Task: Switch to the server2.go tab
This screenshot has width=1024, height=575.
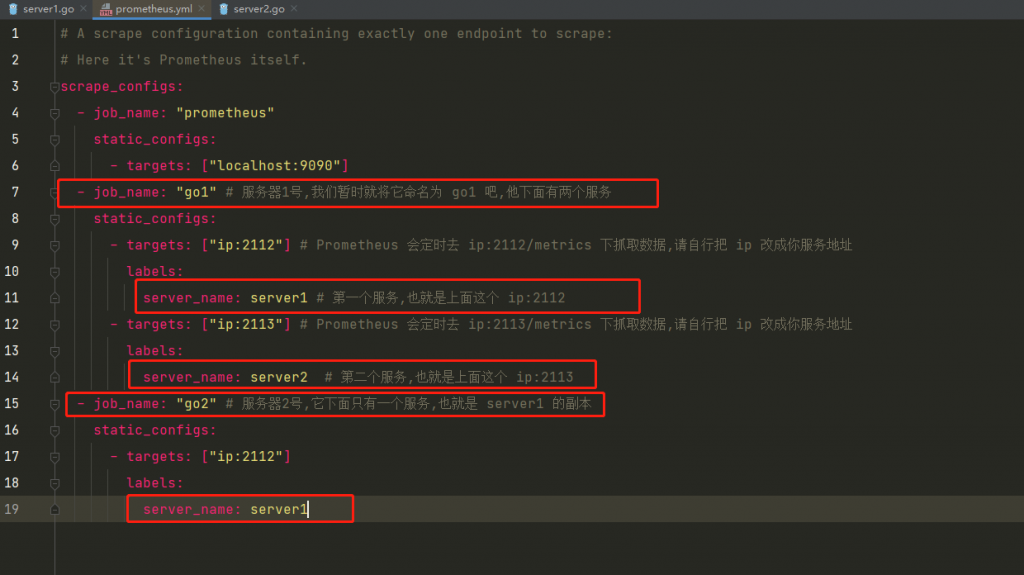Action: click(x=259, y=9)
